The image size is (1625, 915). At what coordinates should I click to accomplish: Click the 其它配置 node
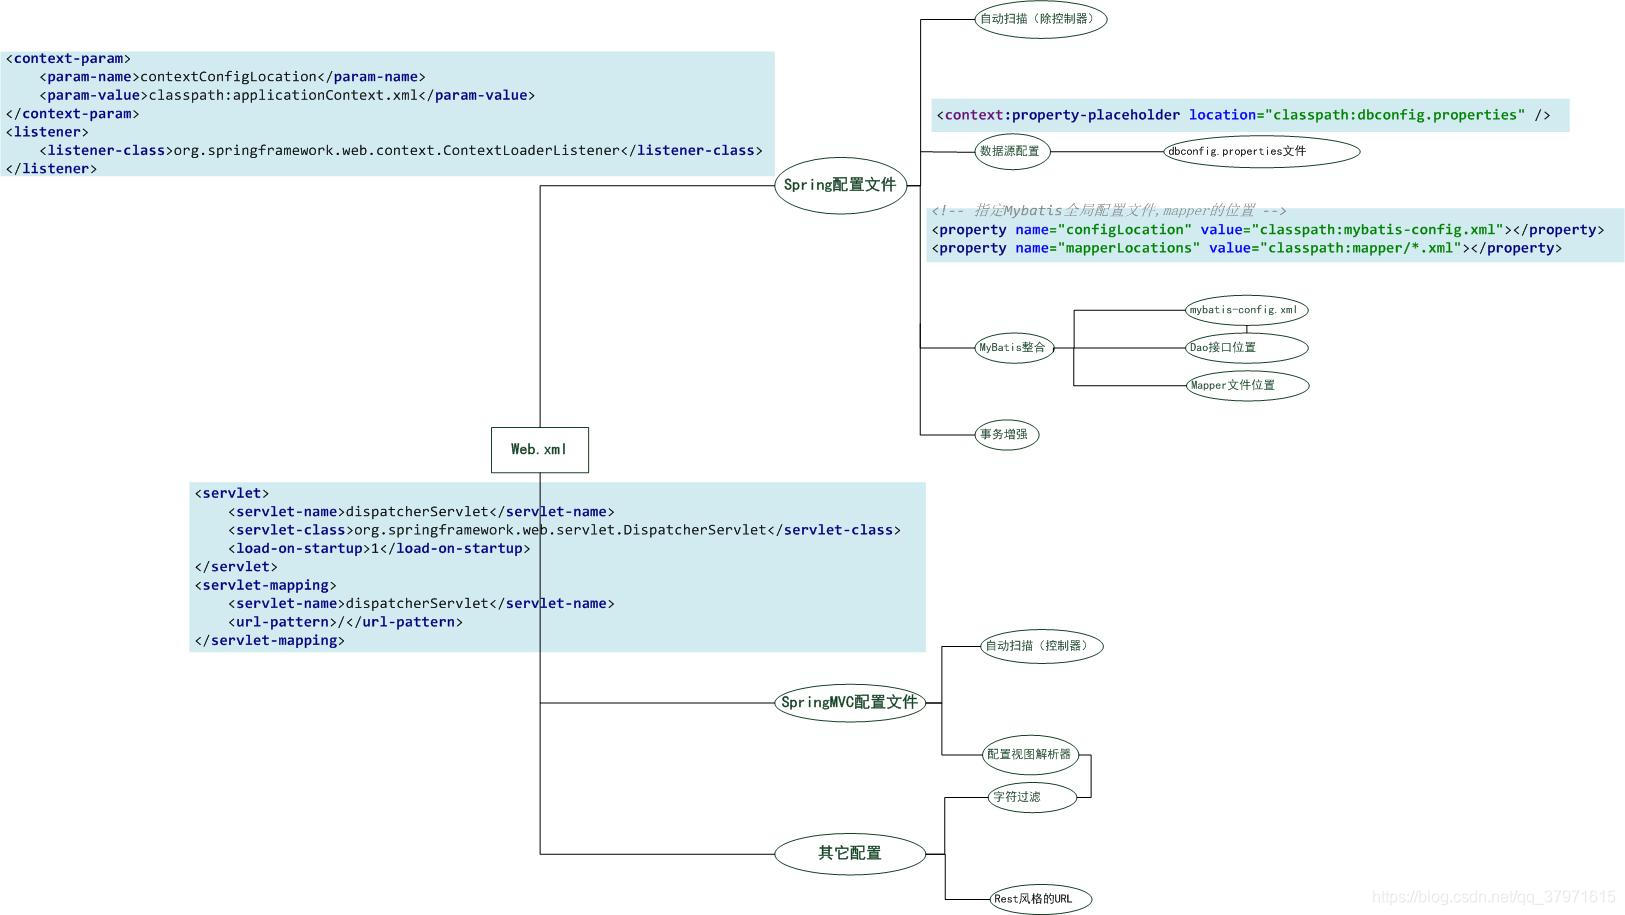coord(850,853)
